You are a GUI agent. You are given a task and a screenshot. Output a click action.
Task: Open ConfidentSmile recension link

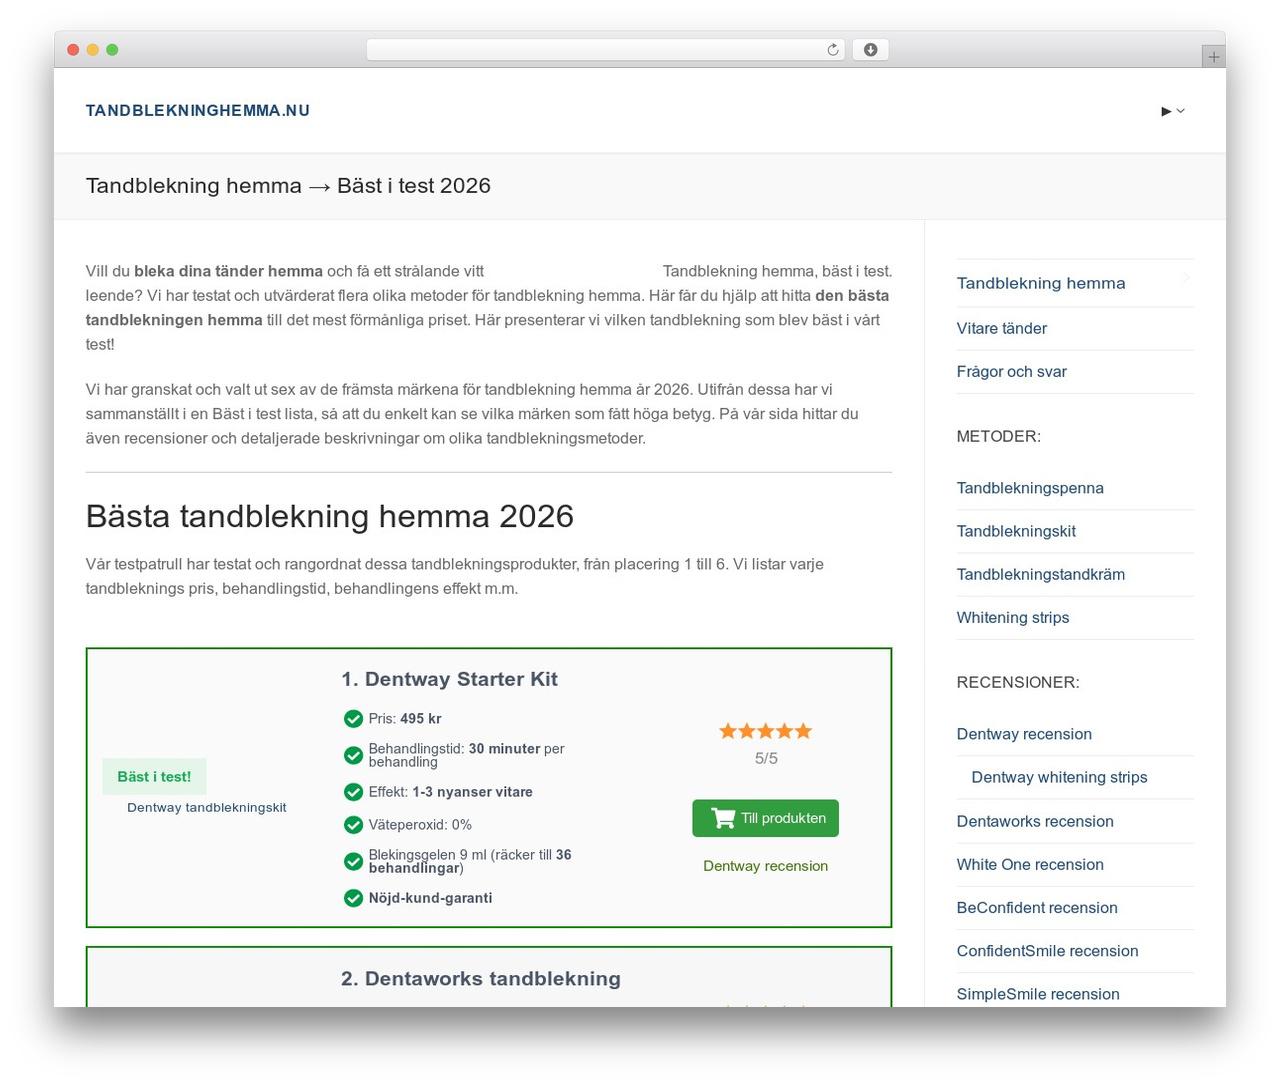1047,950
